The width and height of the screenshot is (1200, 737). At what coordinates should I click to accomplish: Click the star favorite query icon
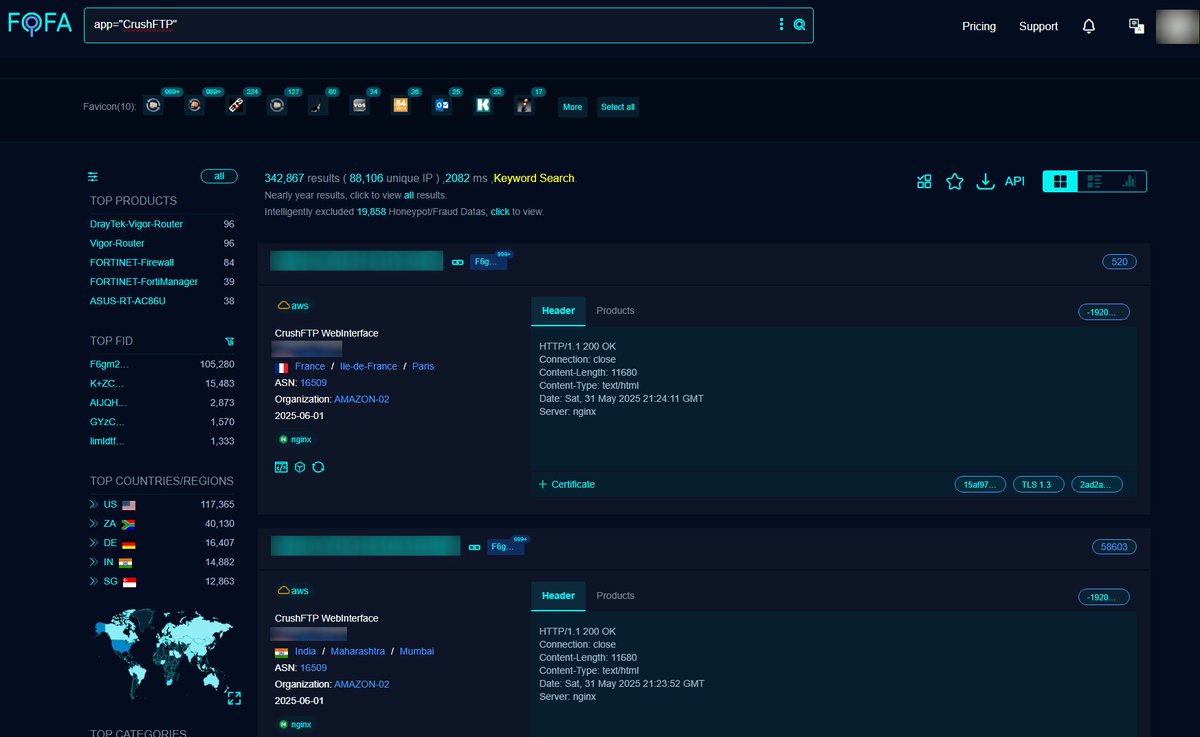pyautogui.click(x=955, y=181)
